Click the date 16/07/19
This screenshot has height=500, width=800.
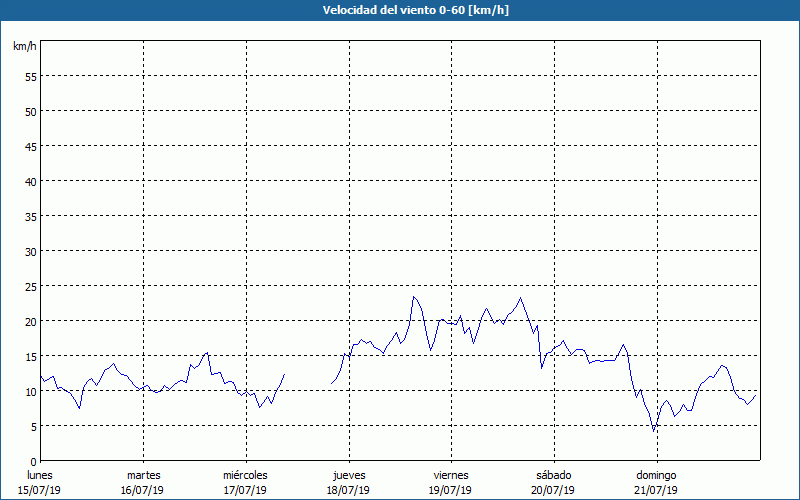pyautogui.click(x=142, y=490)
